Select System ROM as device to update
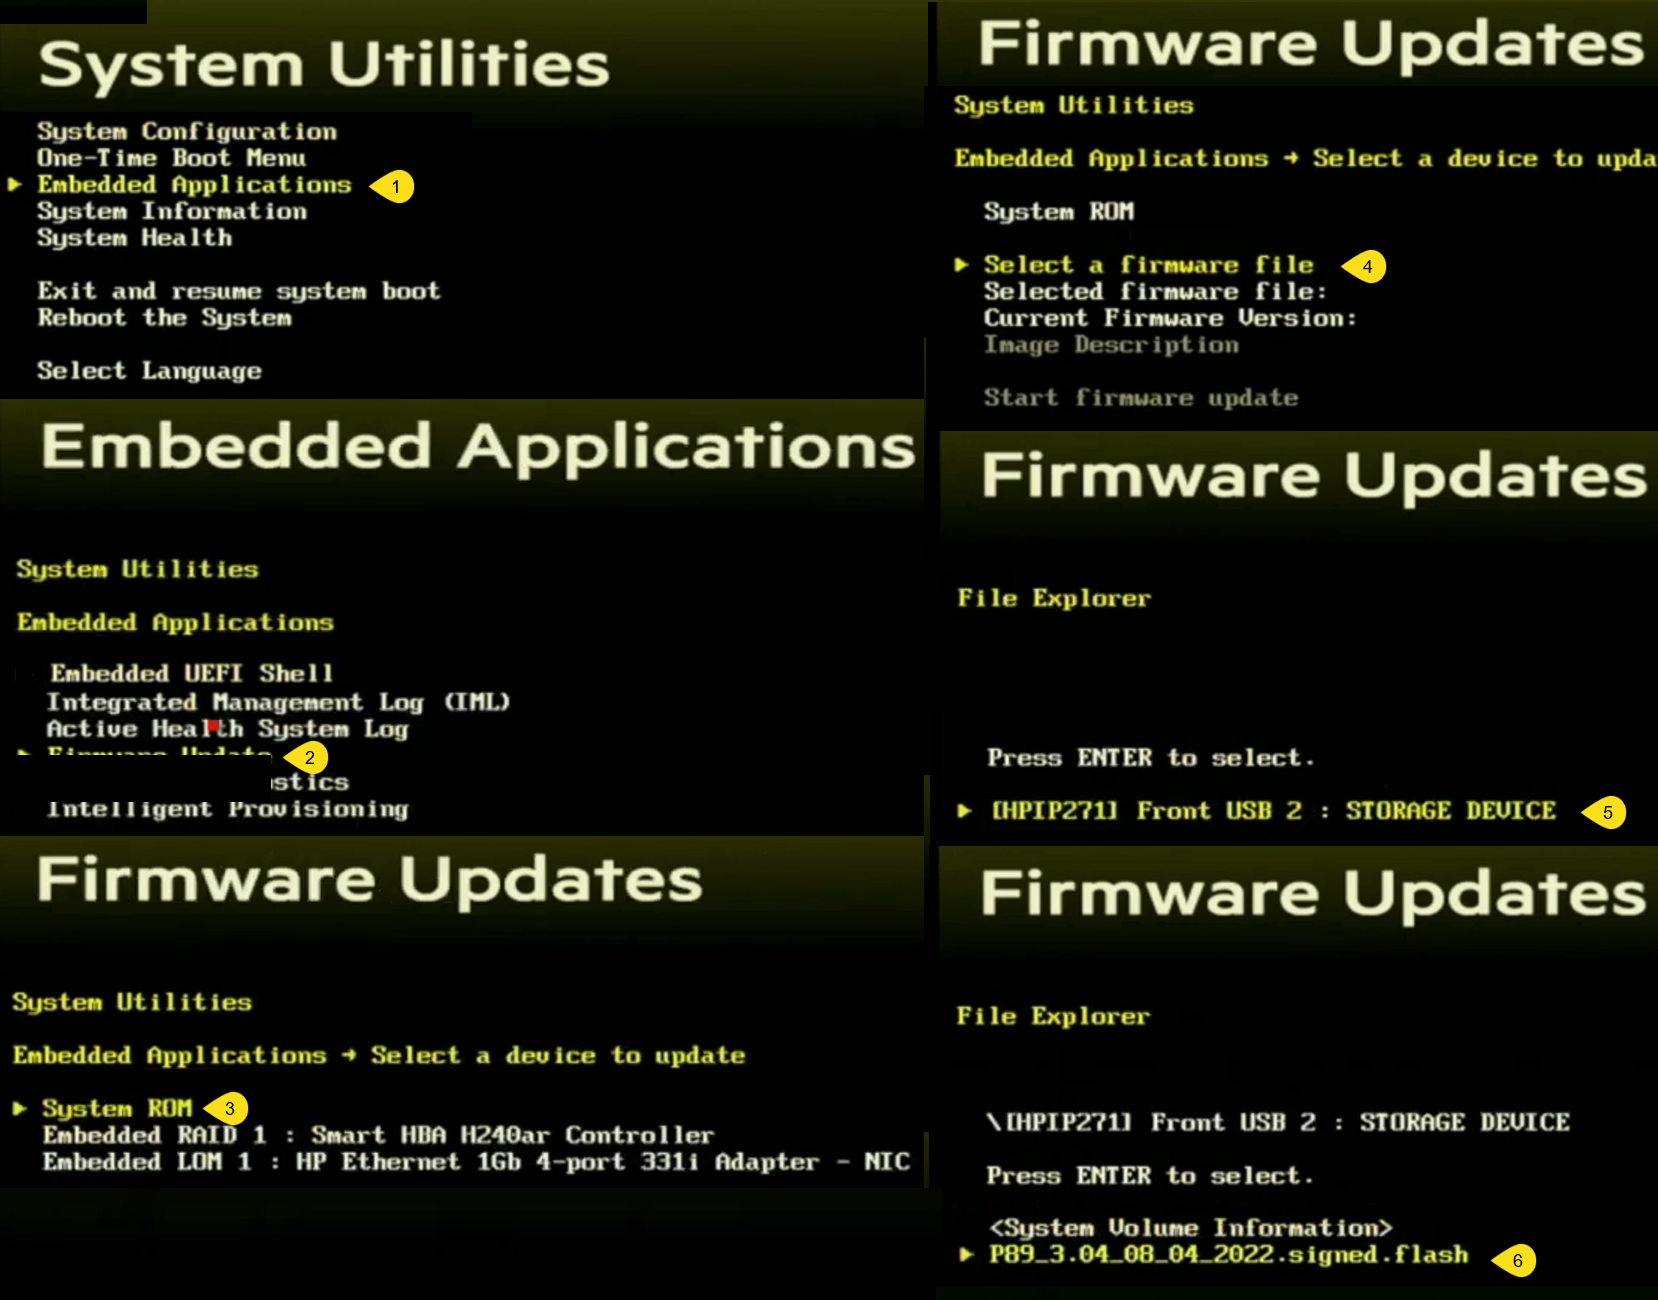The width and height of the screenshot is (1658, 1300). click(x=116, y=1109)
